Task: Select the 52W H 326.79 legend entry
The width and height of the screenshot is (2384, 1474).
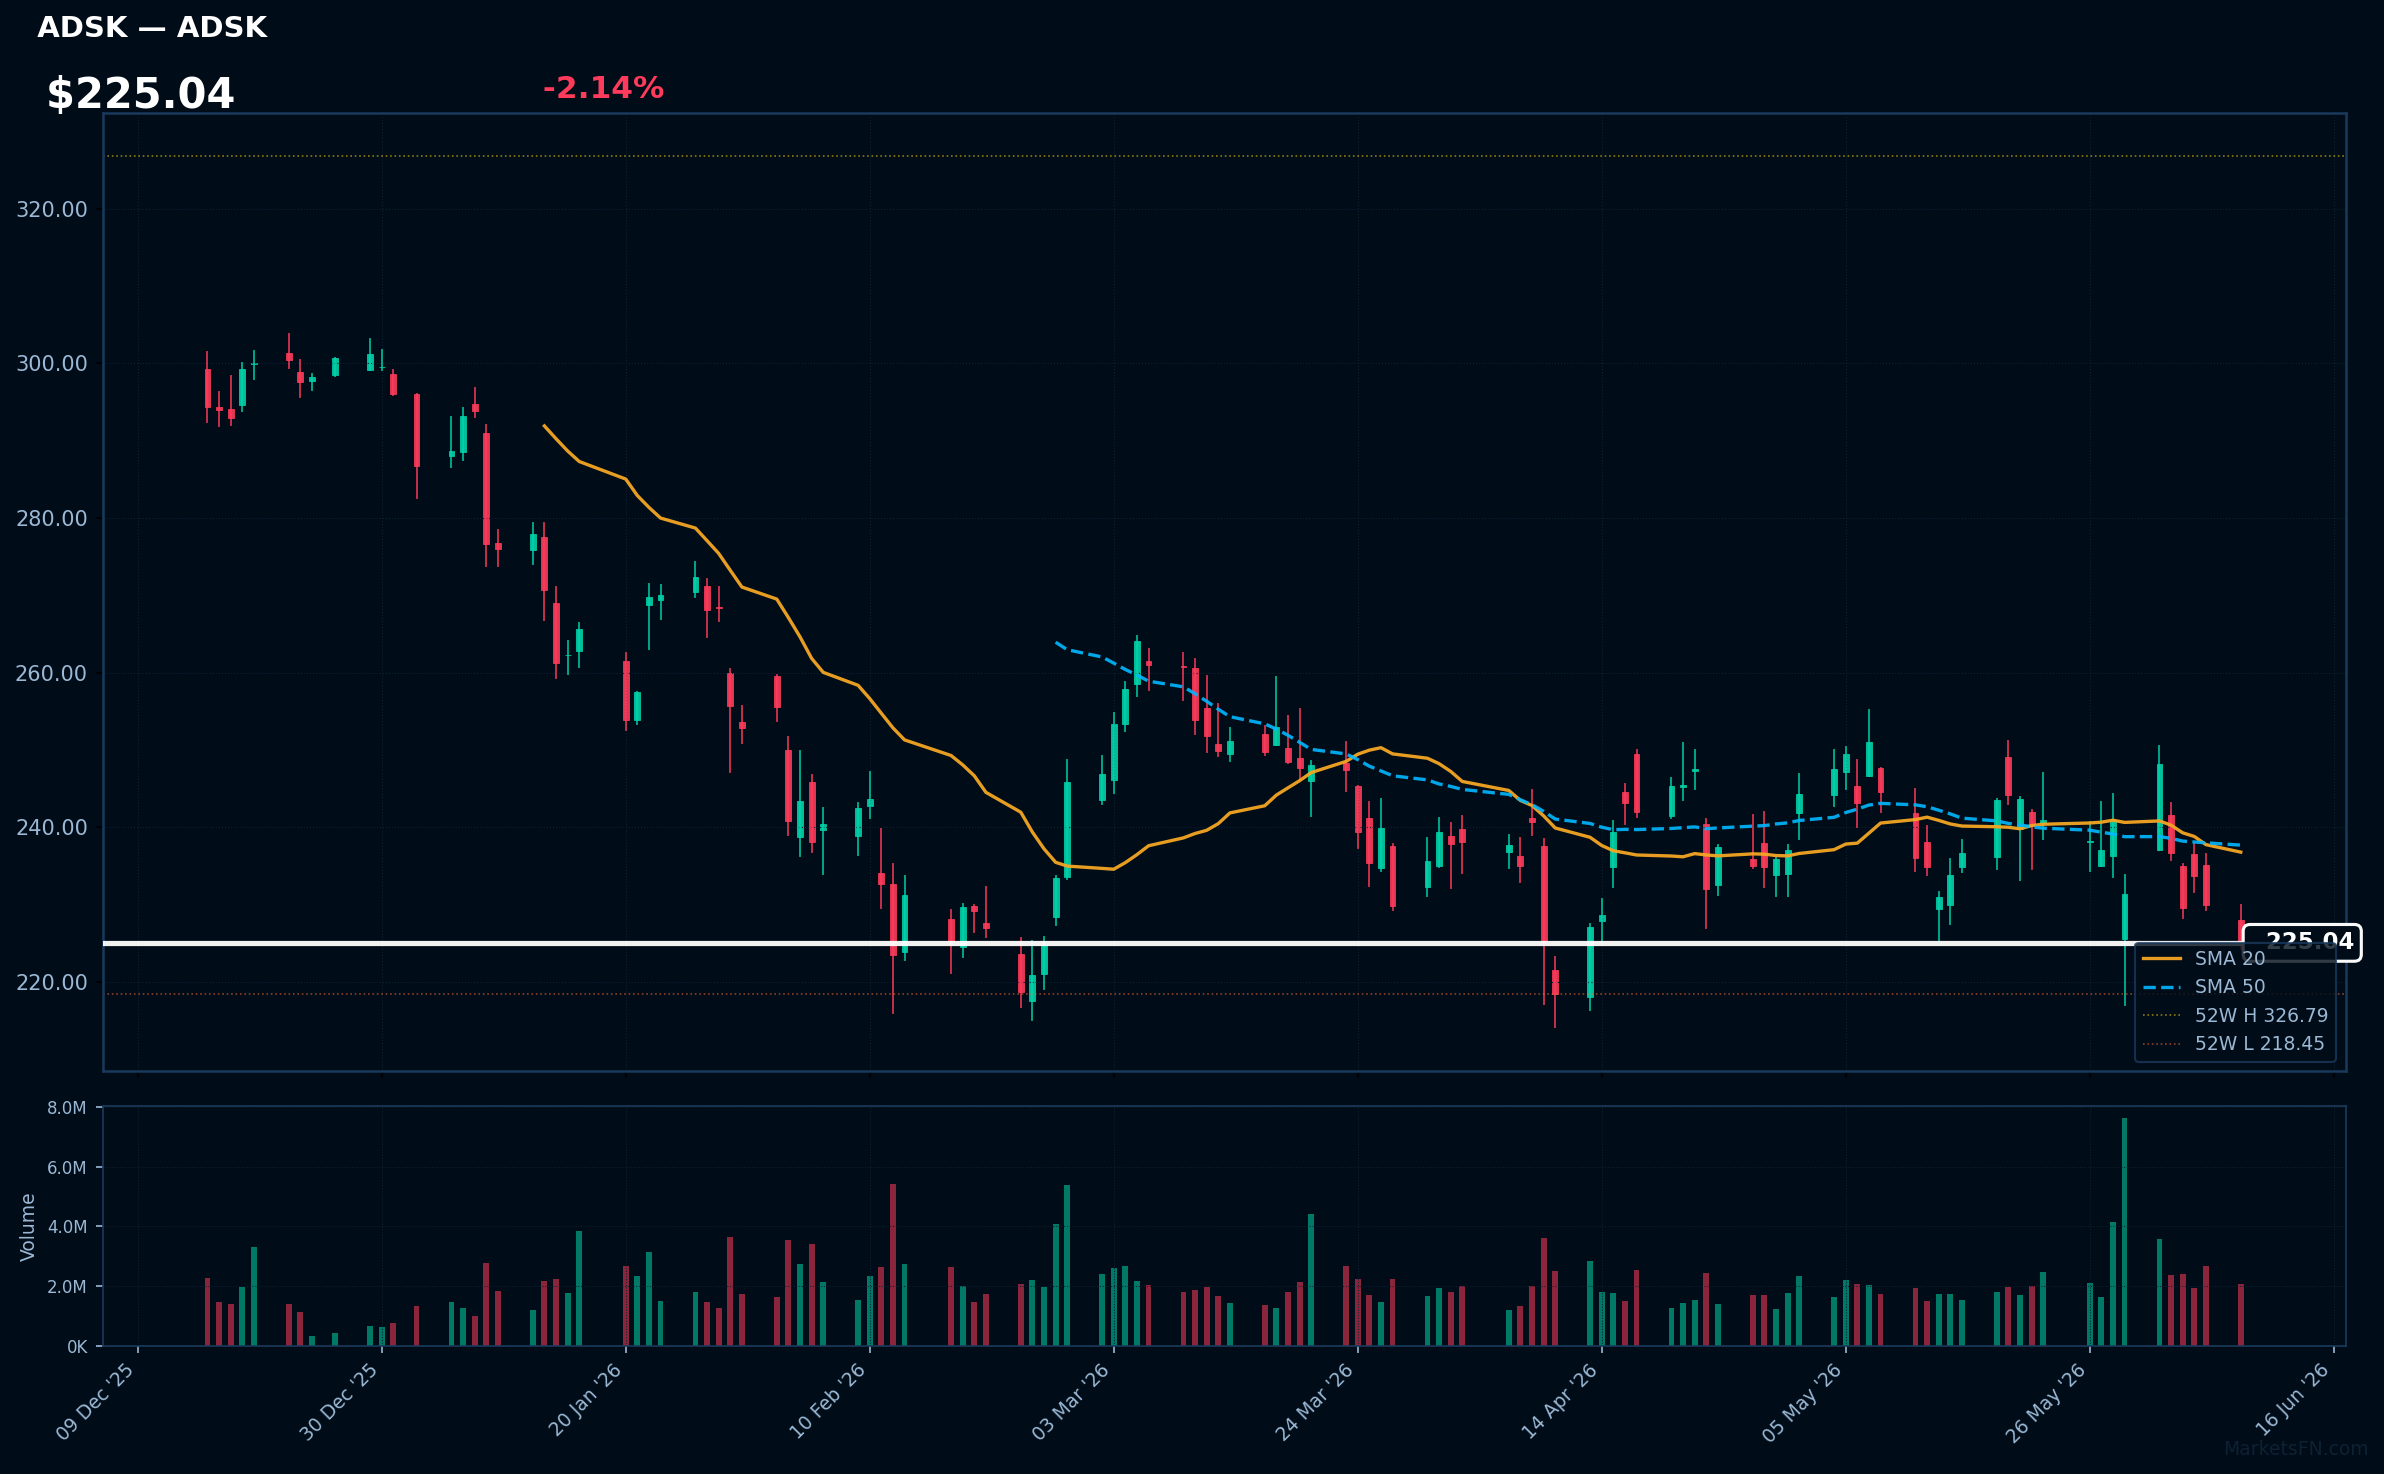Action: click(x=2235, y=1015)
